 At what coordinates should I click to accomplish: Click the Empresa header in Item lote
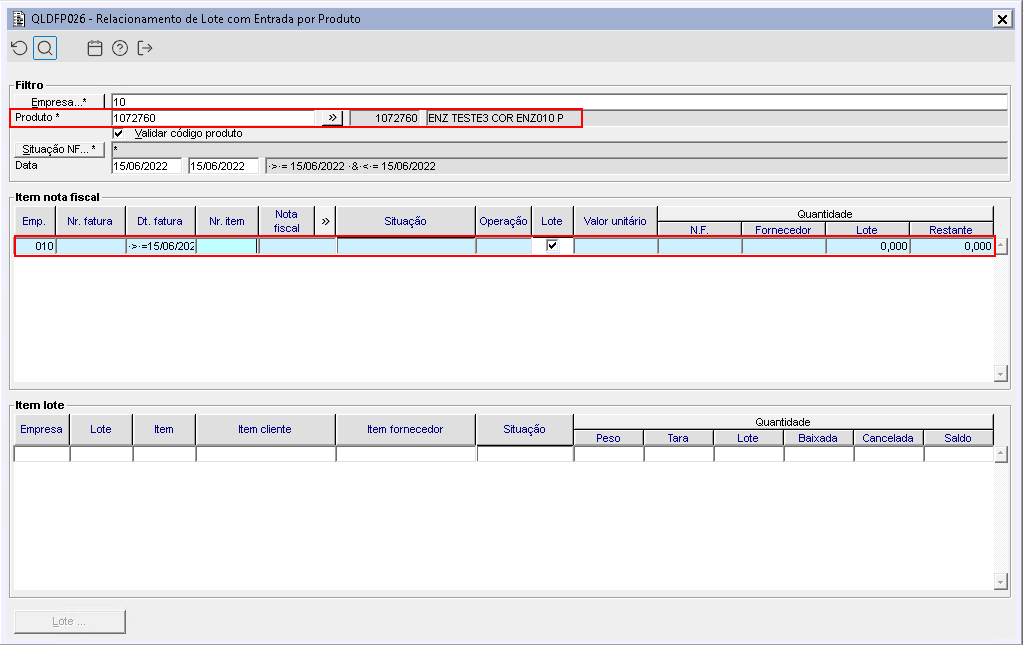pyautogui.click(x=42, y=430)
